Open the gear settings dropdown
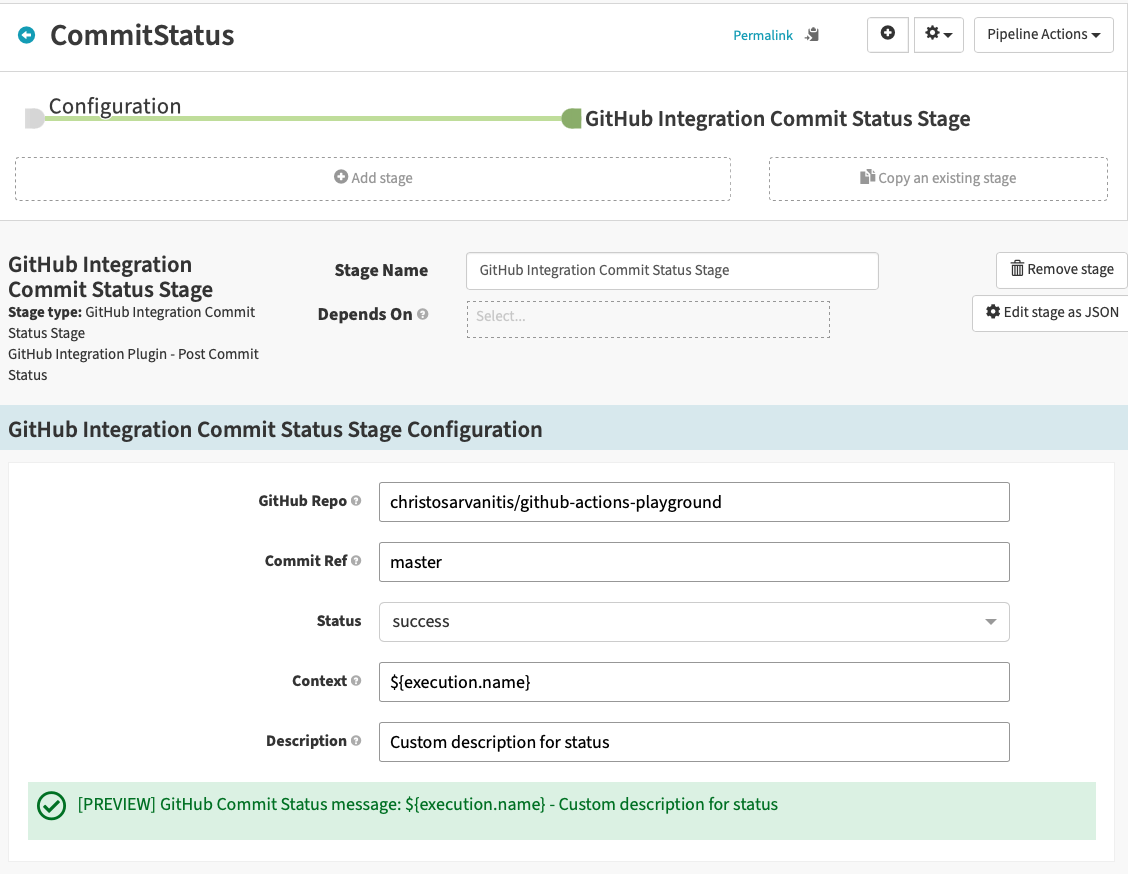Image resolution: width=1128 pixels, height=874 pixels. tap(938, 34)
